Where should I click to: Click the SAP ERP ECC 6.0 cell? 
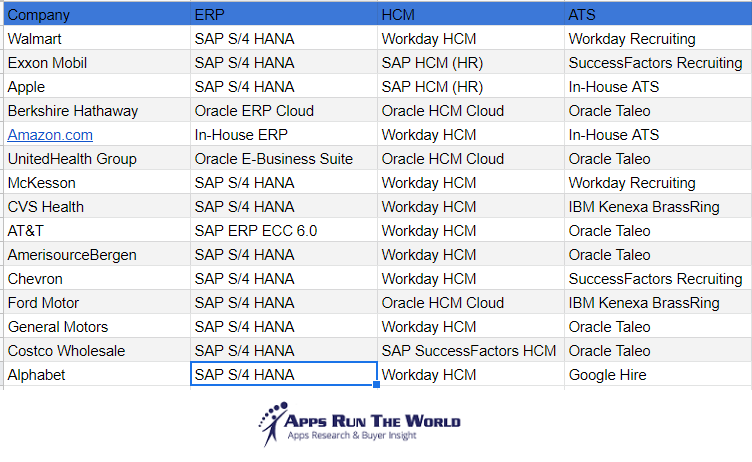click(284, 230)
